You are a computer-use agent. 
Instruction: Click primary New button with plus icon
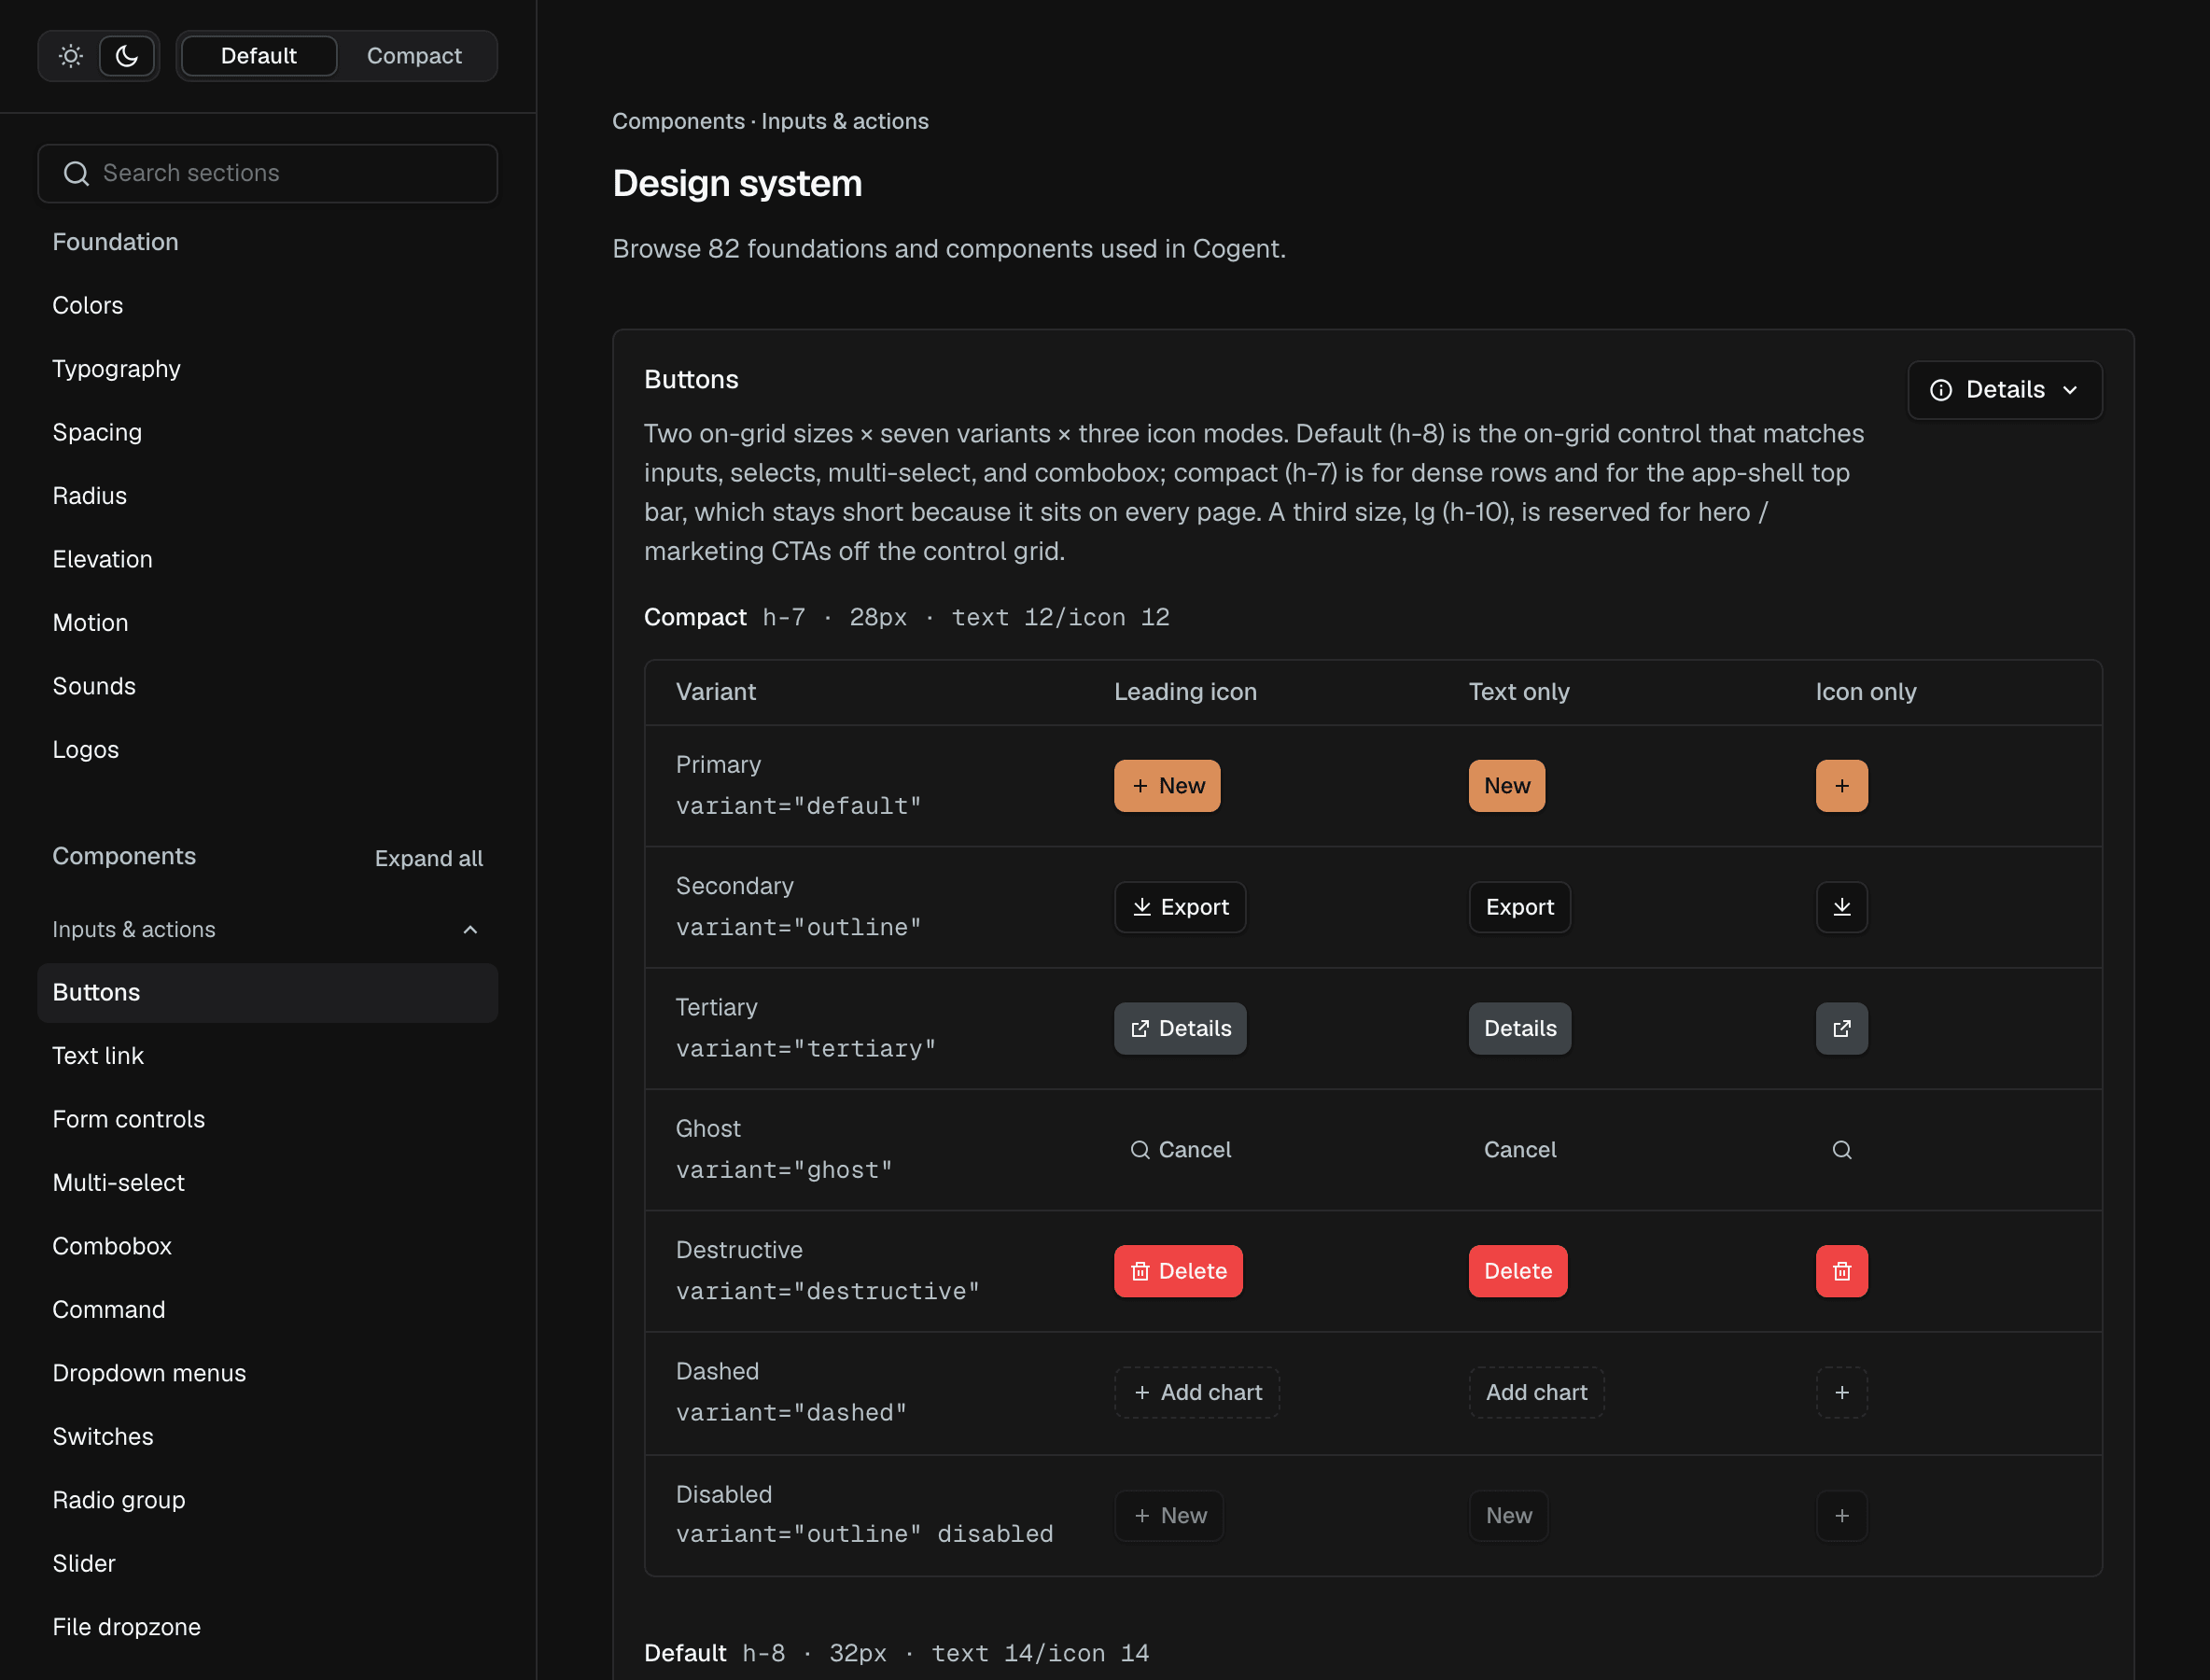click(x=1167, y=786)
